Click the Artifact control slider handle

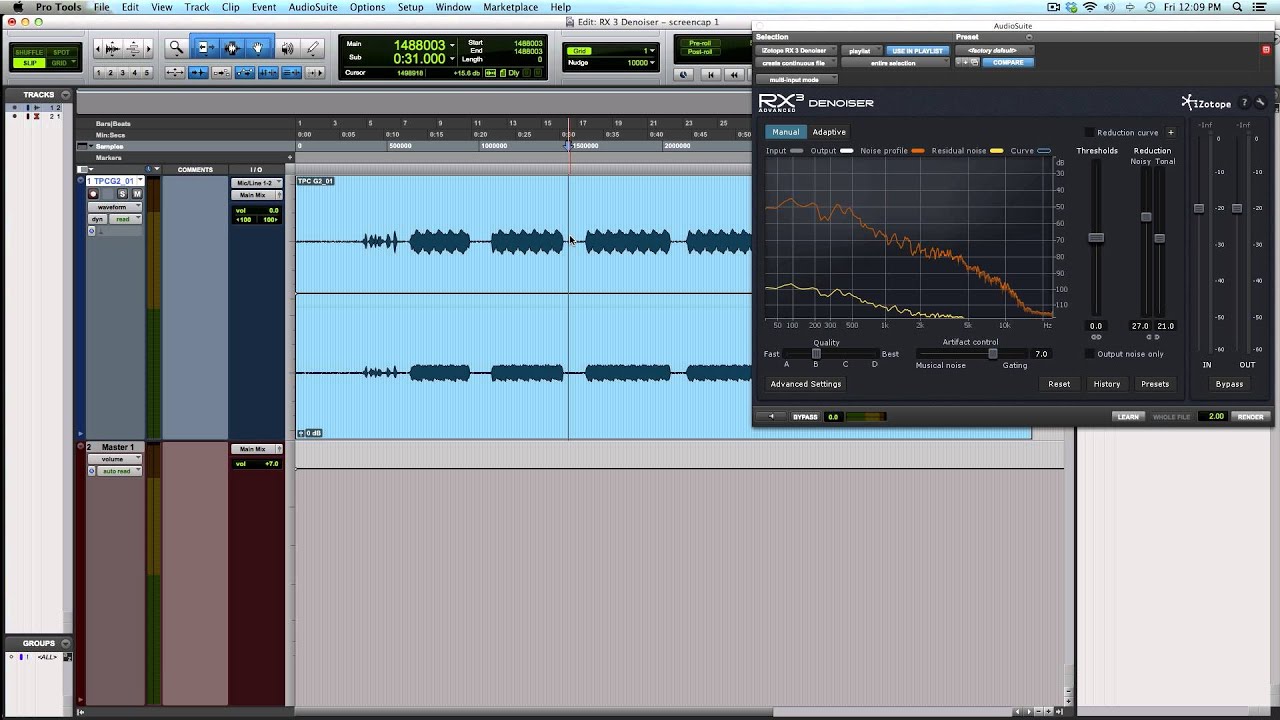coord(992,354)
